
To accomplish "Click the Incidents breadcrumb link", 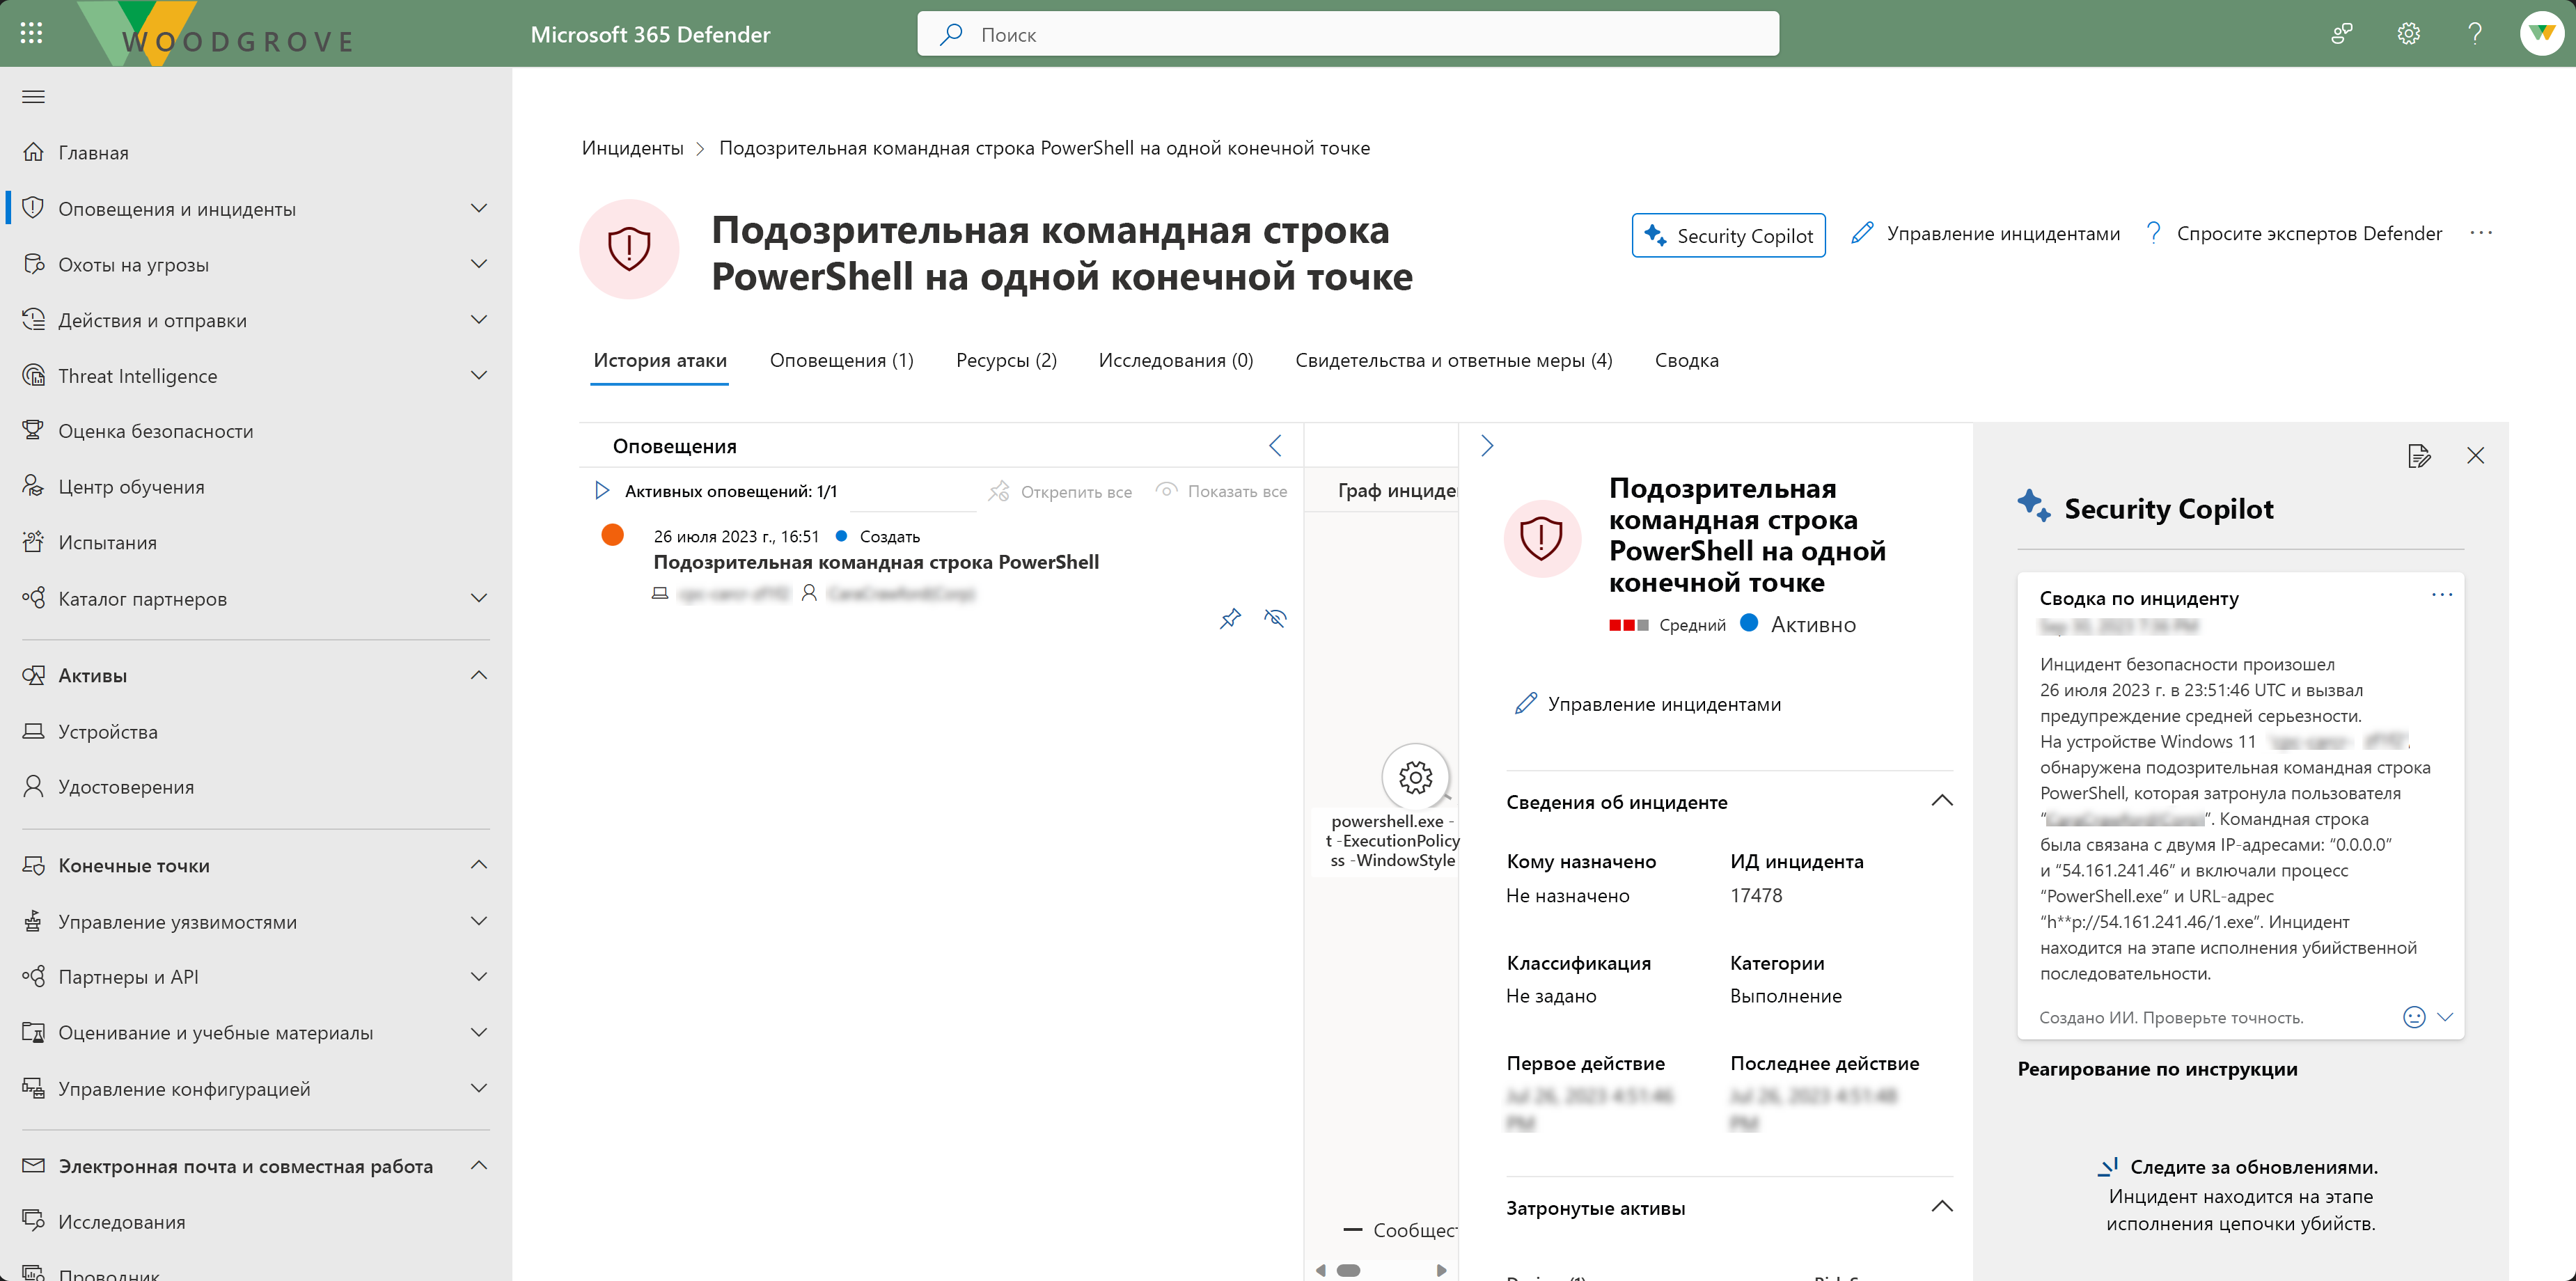I will tap(632, 148).
